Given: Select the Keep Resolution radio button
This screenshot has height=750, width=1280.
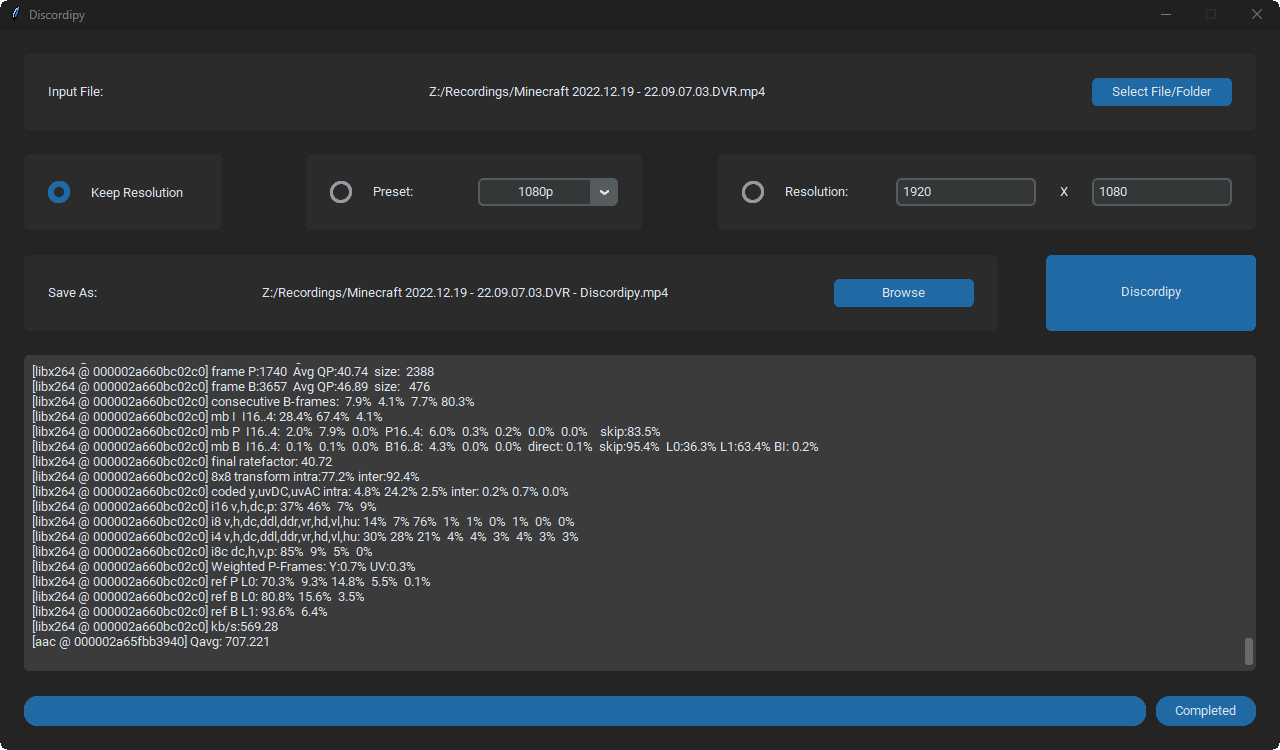Looking at the screenshot, I should [59, 192].
